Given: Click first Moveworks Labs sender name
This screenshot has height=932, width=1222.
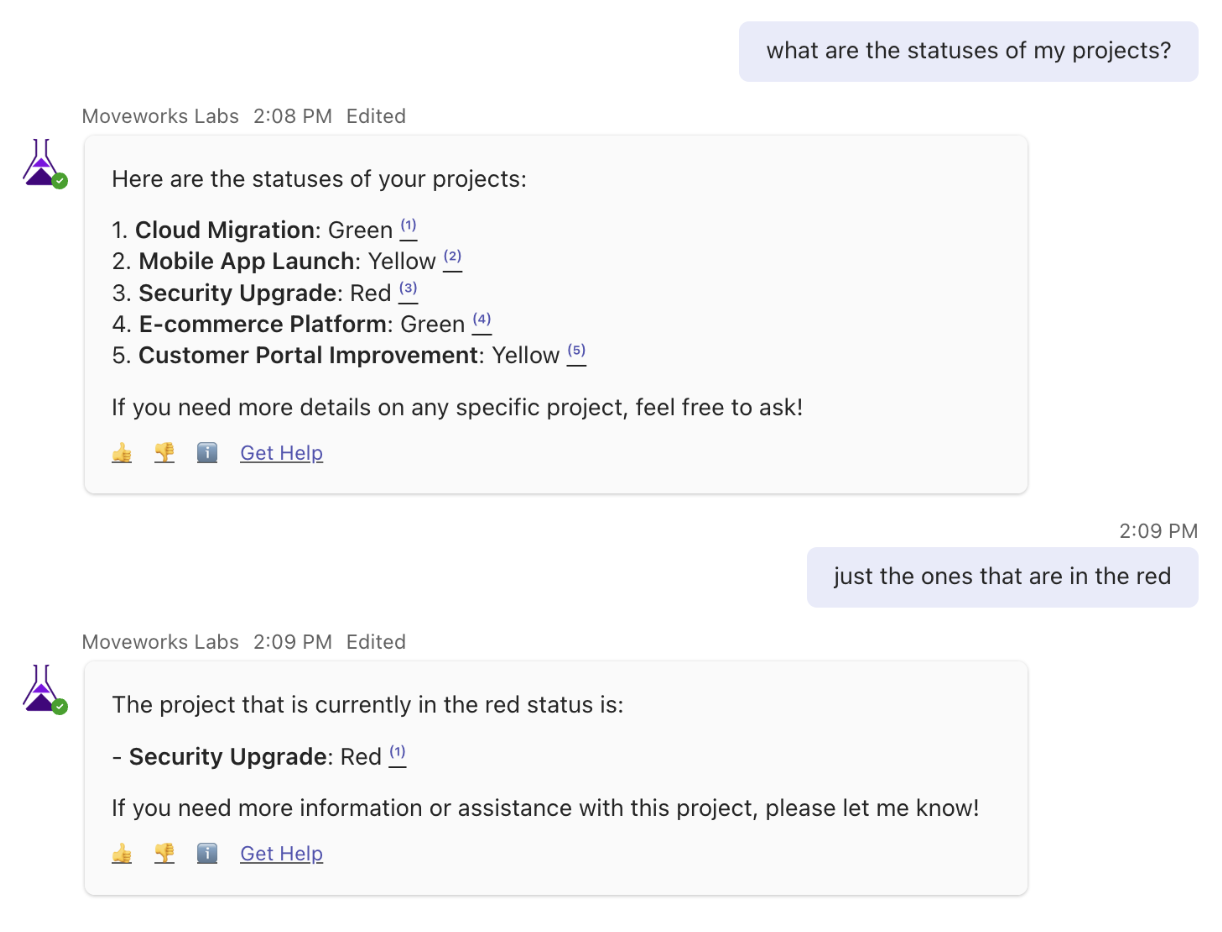Looking at the screenshot, I should coord(160,116).
